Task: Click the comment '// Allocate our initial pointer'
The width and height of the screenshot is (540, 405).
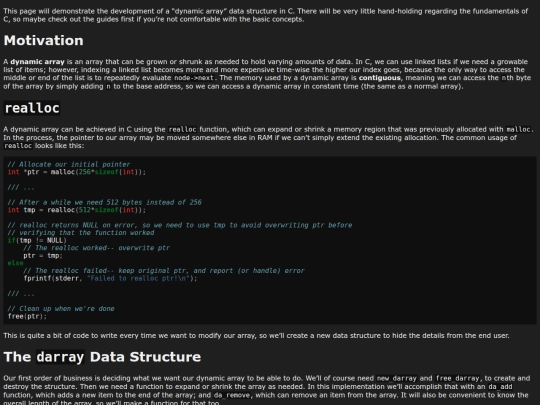Action: [69, 164]
